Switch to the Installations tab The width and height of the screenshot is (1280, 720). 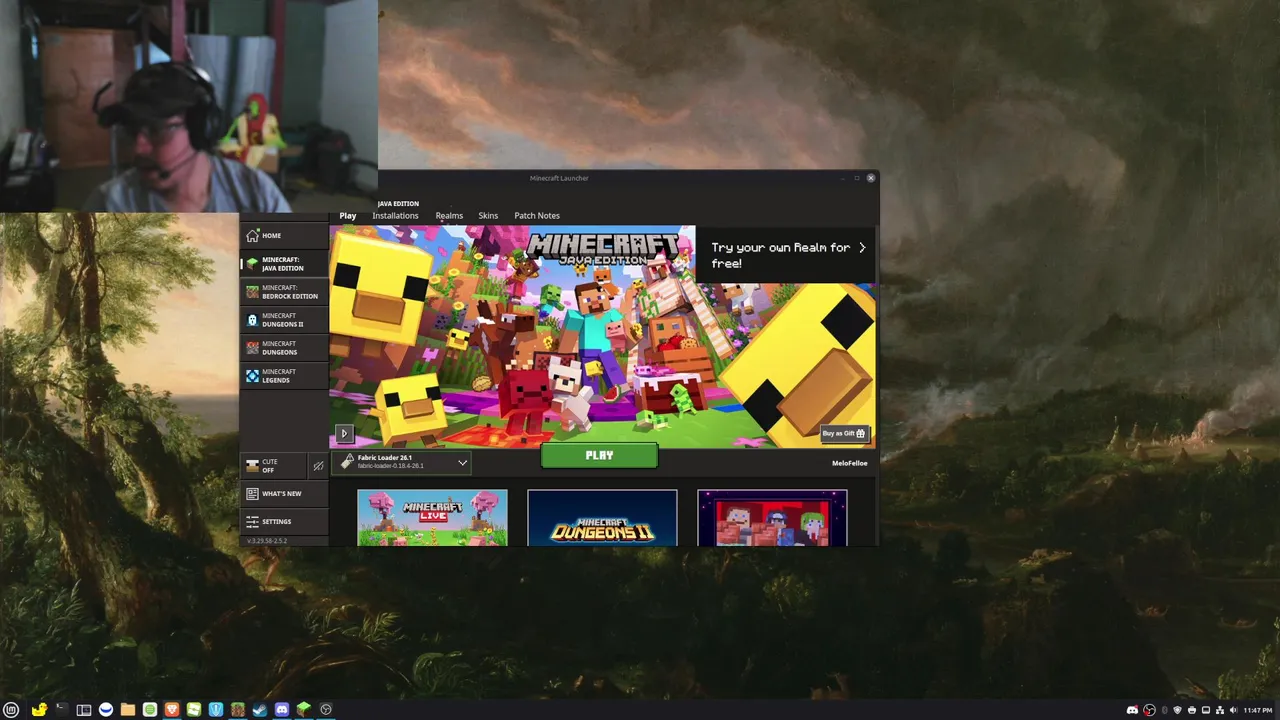coord(395,215)
